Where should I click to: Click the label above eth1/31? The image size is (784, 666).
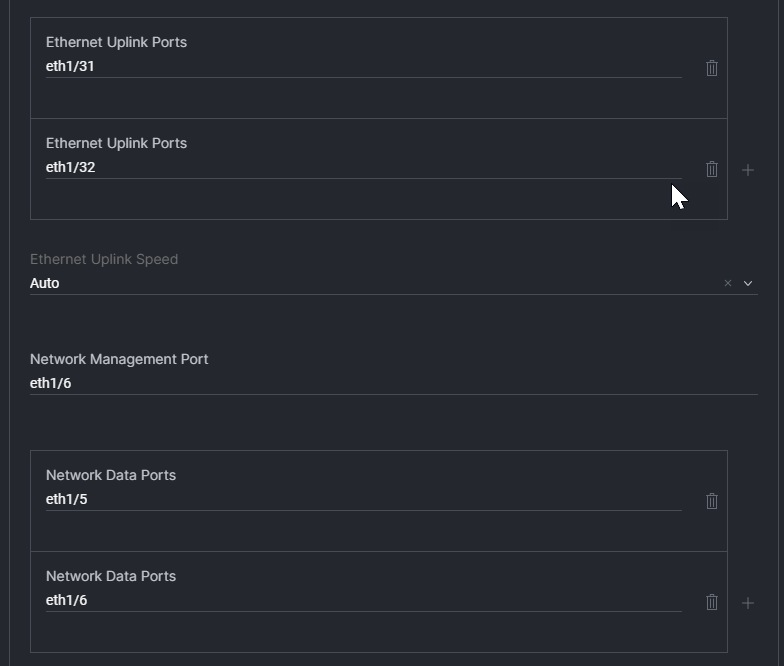pos(116,42)
